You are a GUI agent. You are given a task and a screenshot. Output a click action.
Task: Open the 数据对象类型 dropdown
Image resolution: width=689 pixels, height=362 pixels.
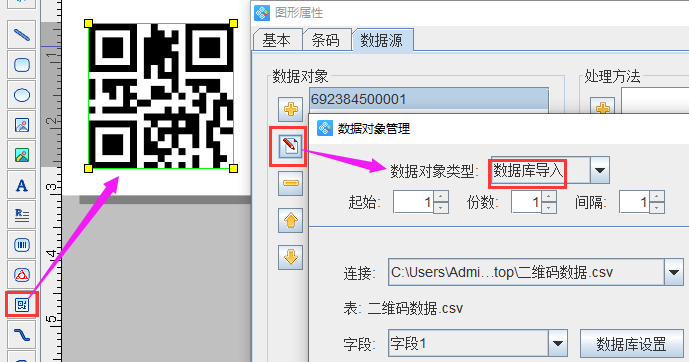click(x=600, y=170)
